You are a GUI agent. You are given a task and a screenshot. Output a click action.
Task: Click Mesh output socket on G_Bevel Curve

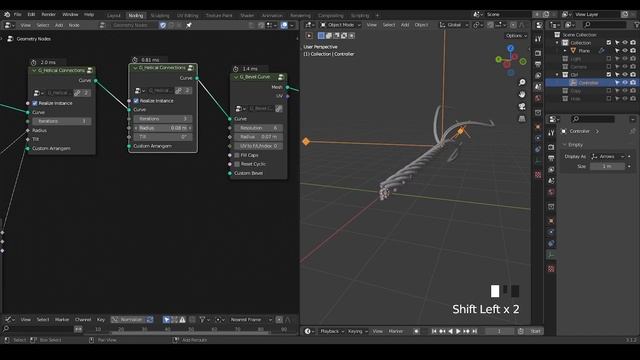(287, 87)
